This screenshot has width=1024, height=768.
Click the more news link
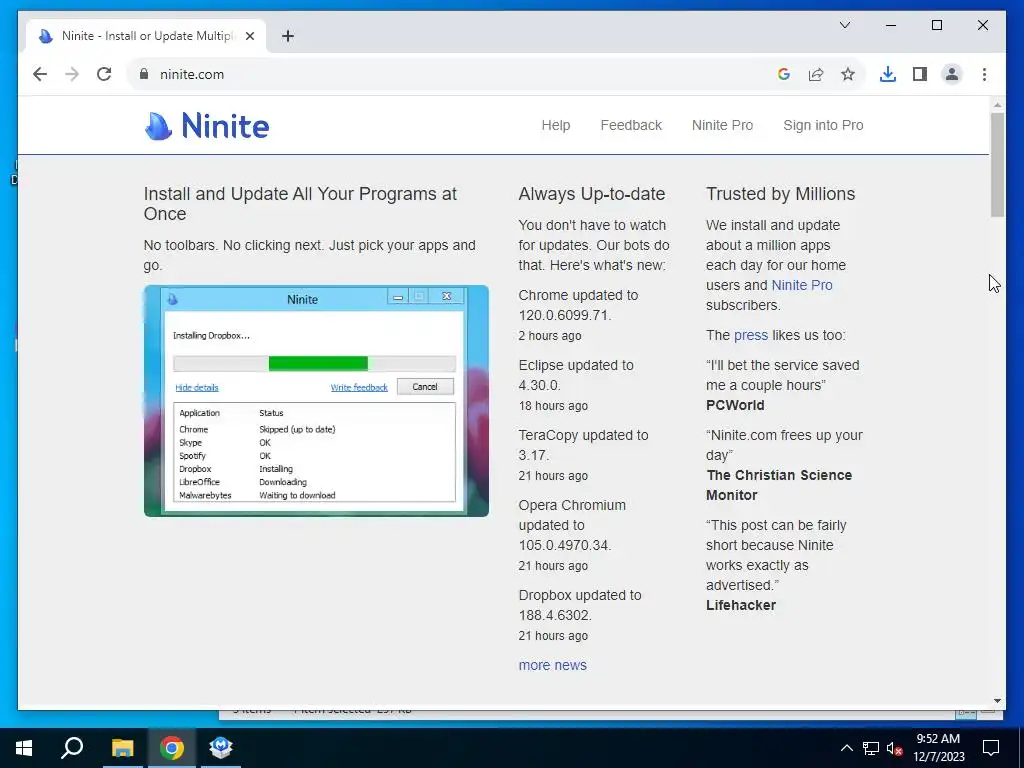click(552, 665)
